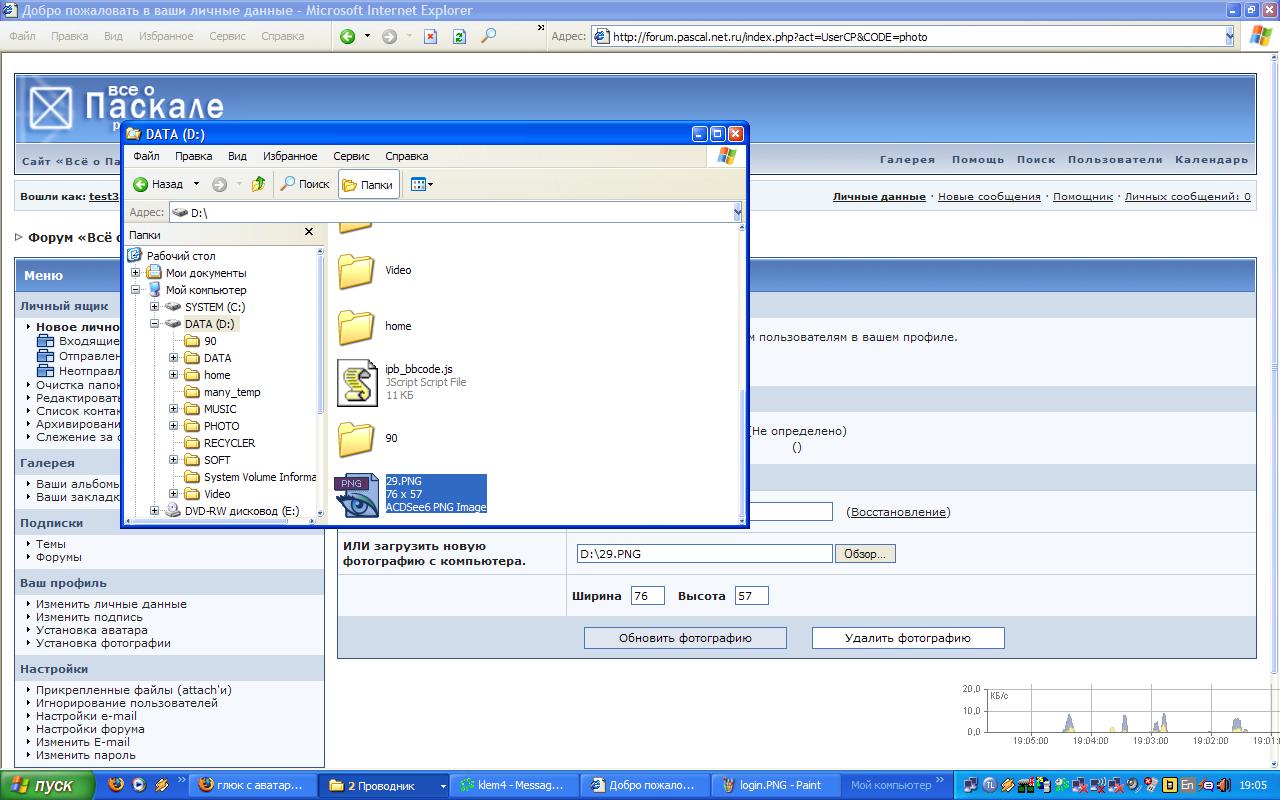The width and height of the screenshot is (1280, 800).
Task: Toggle the Folders (Папки) pane button
Action: pyautogui.click(x=368, y=184)
